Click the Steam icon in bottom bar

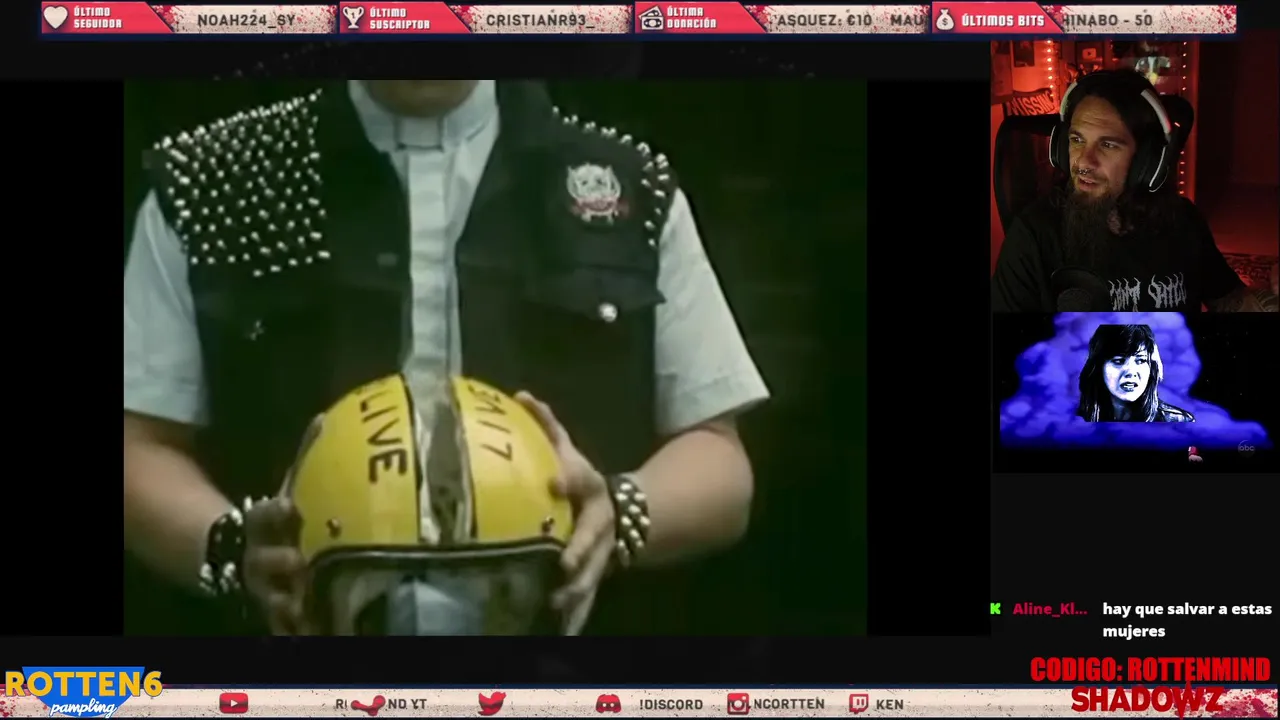pyautogui.click(x=368, y=705)
